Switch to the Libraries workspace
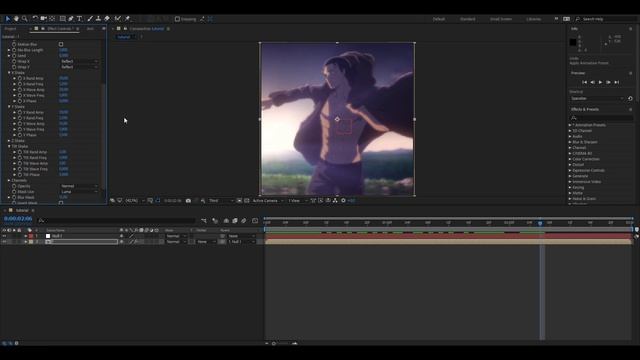This screenshot has height=360, width=640. [x=533, y=19]
